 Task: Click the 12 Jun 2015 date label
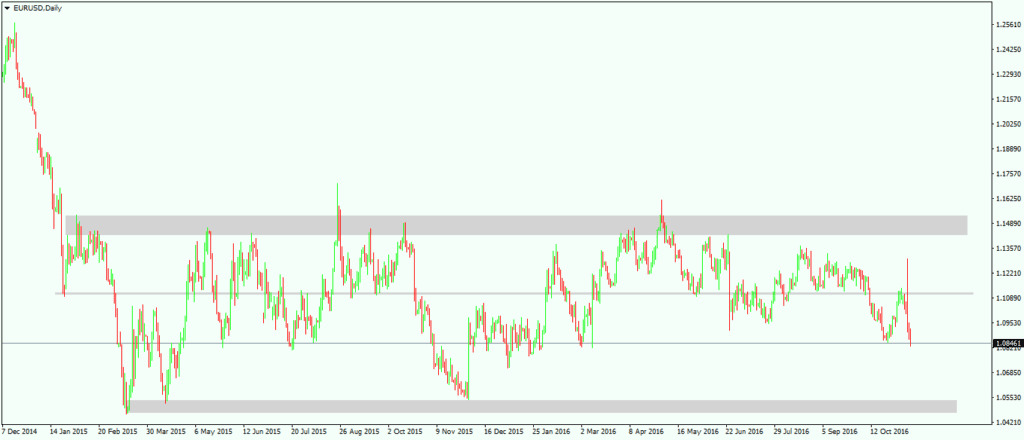pos(262,432)
